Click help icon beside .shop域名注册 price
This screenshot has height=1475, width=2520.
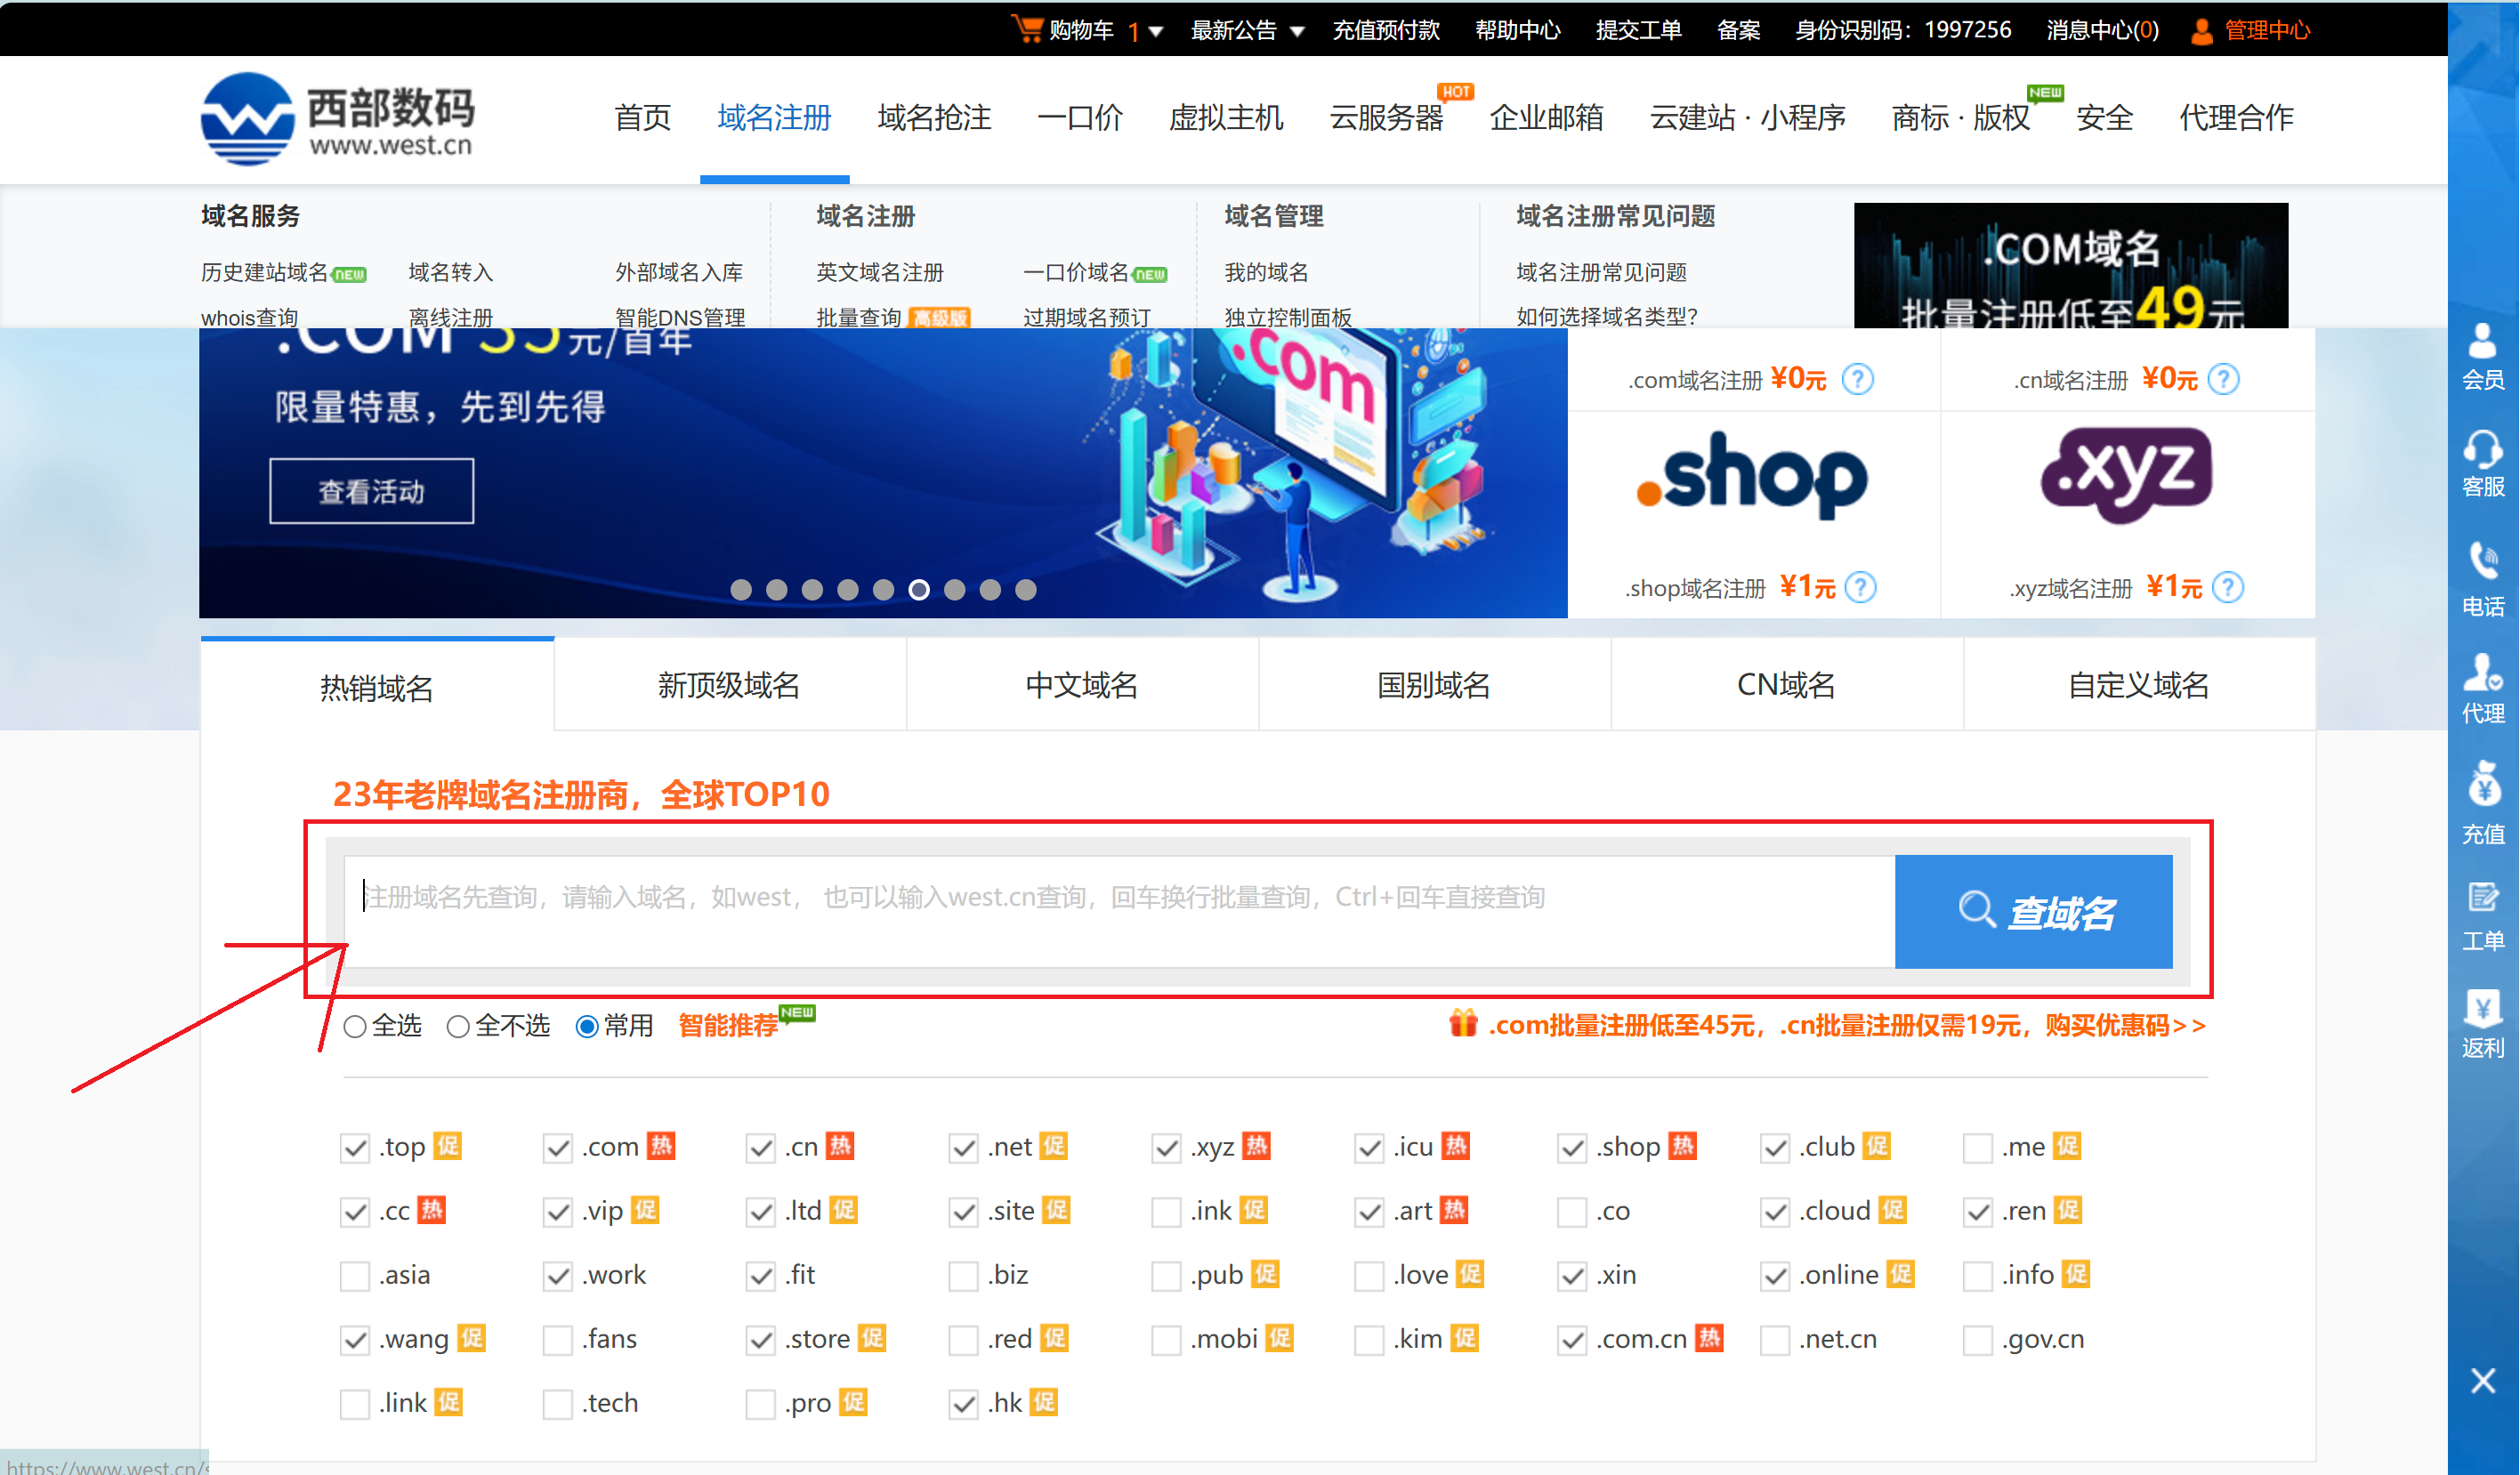[1859, 587]
